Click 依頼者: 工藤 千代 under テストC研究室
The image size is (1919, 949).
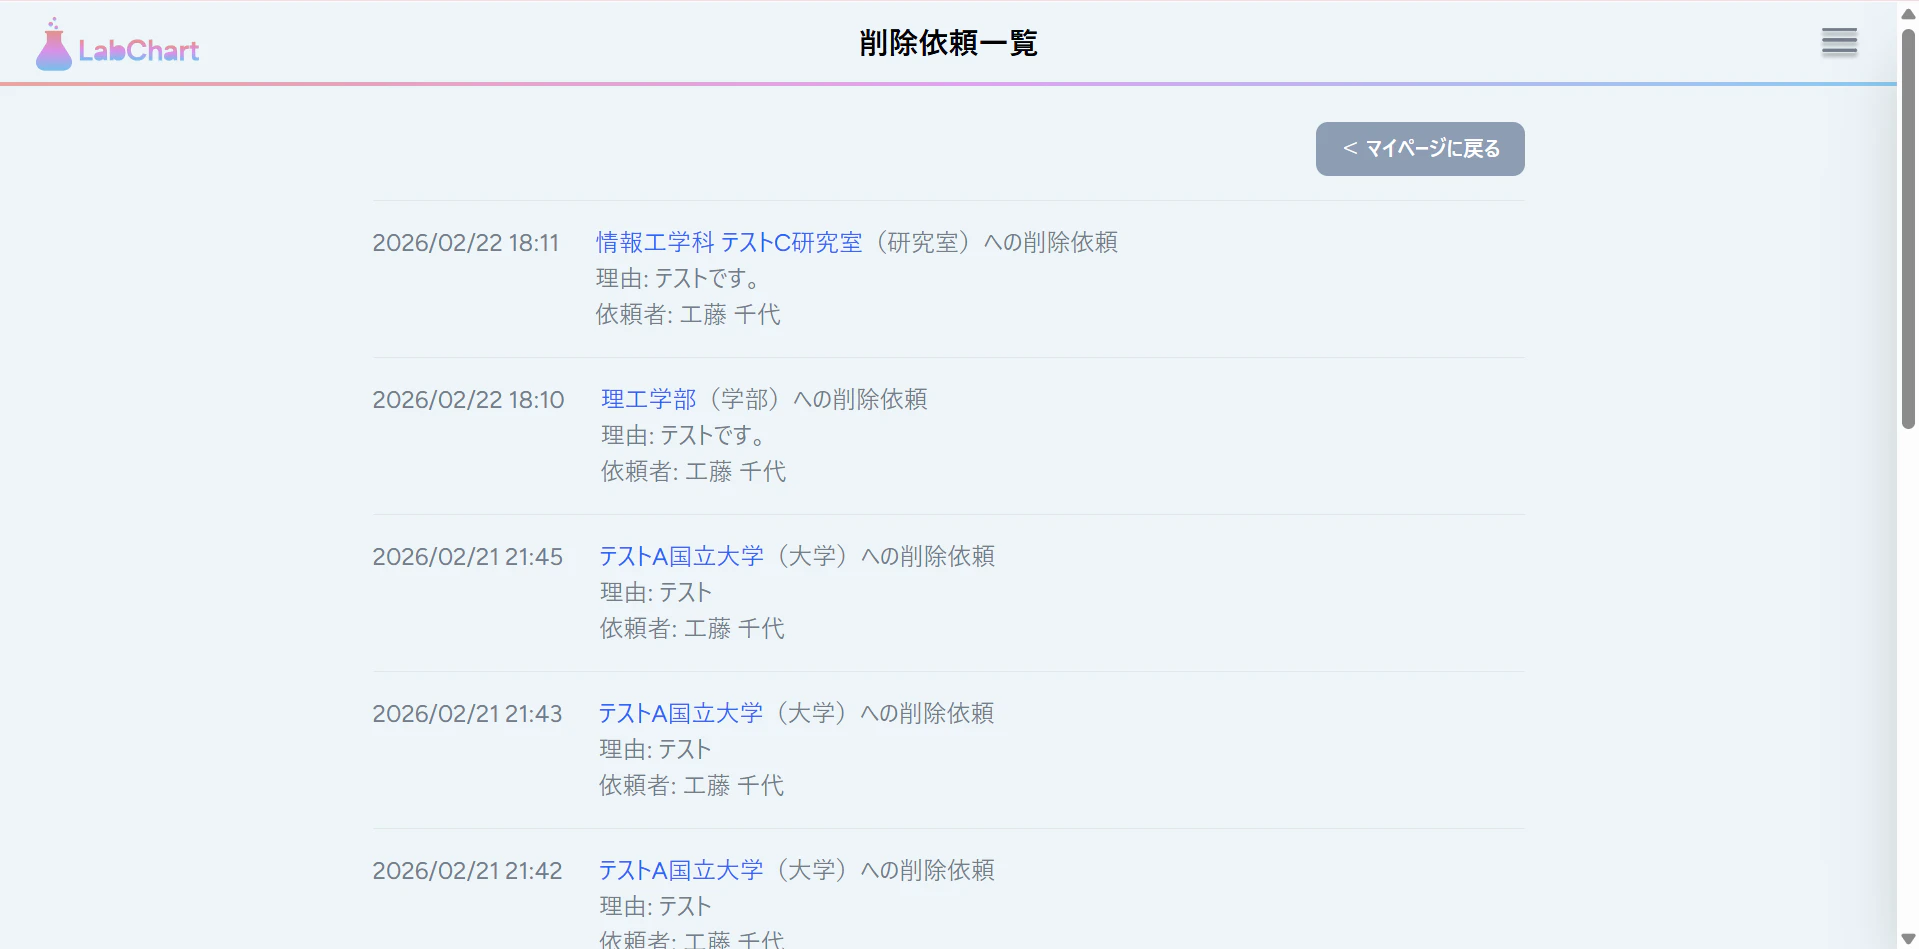[x=688, y=315]
